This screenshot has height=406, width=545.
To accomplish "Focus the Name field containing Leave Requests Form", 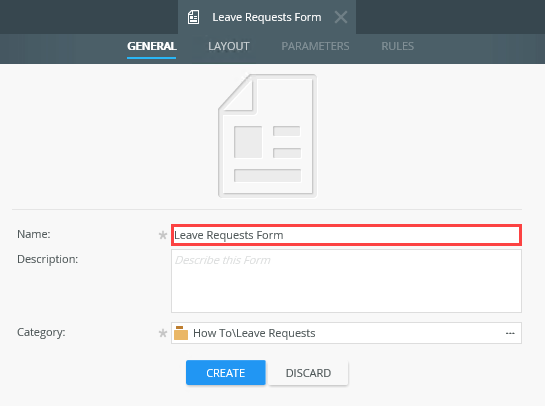I will (347, 235).
